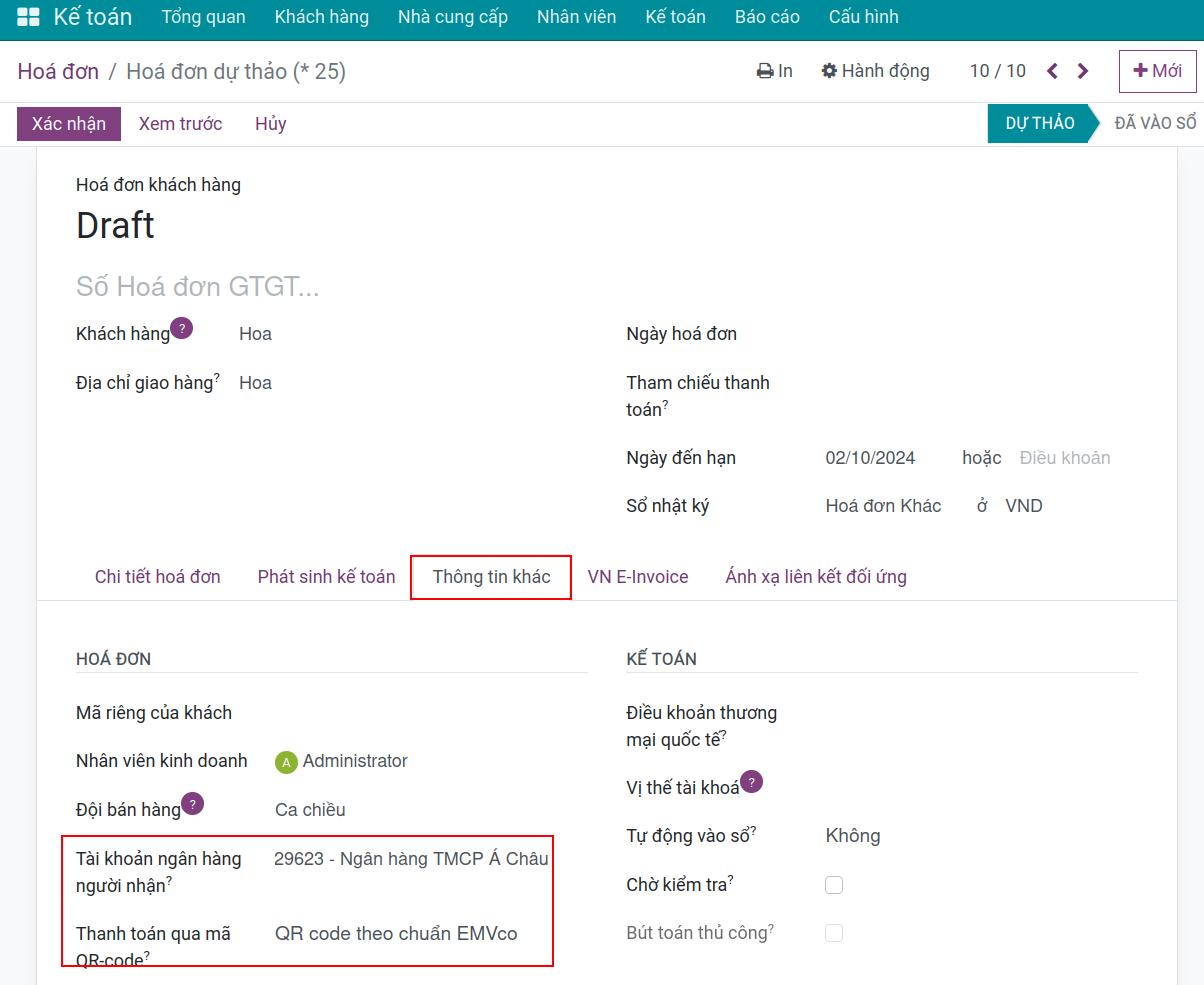Switch to Phát sinh kế toán tab

326,577
